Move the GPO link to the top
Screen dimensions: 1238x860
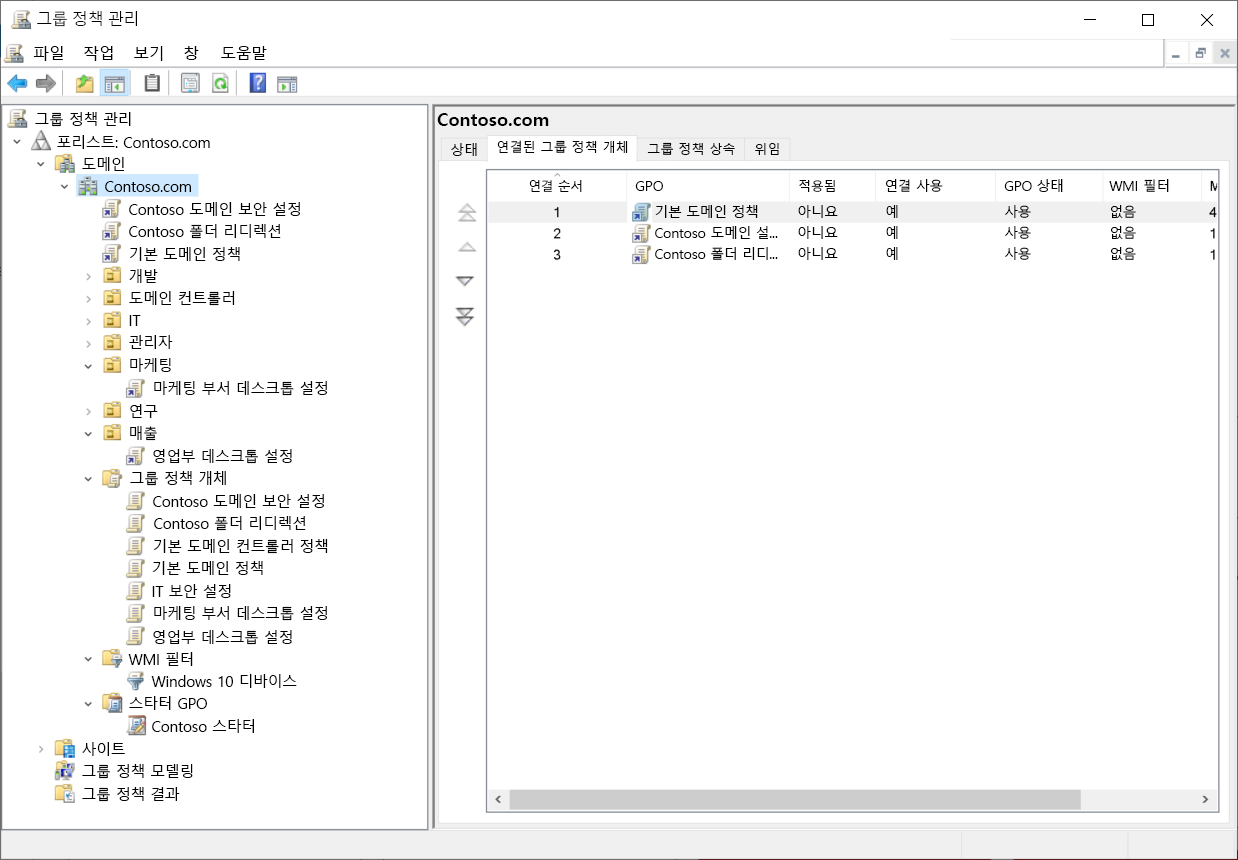point(465,211)
